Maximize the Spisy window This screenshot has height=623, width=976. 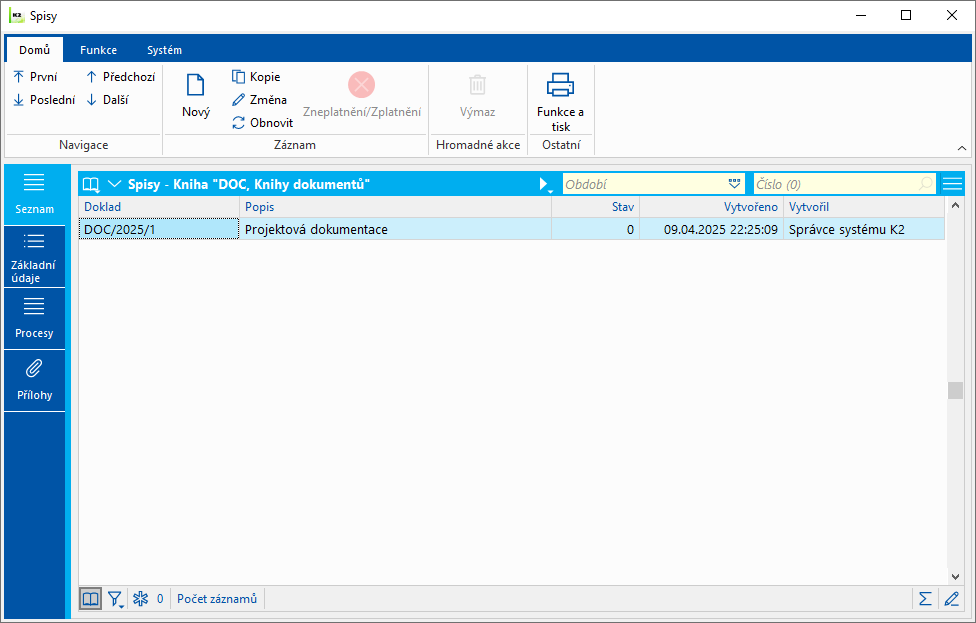click(906, 16)
